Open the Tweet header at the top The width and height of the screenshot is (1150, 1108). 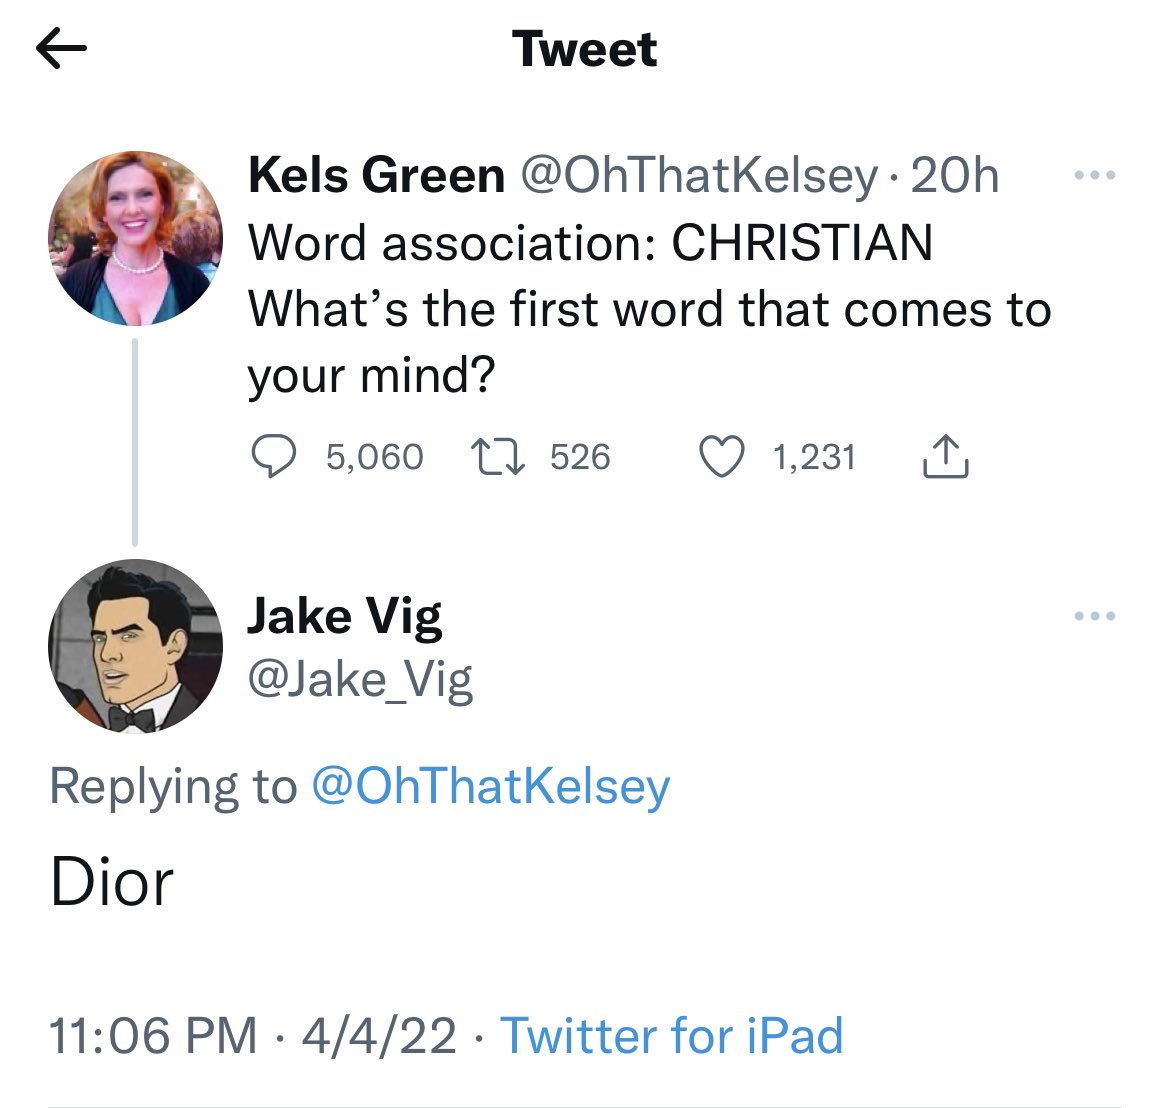(585, 50)
